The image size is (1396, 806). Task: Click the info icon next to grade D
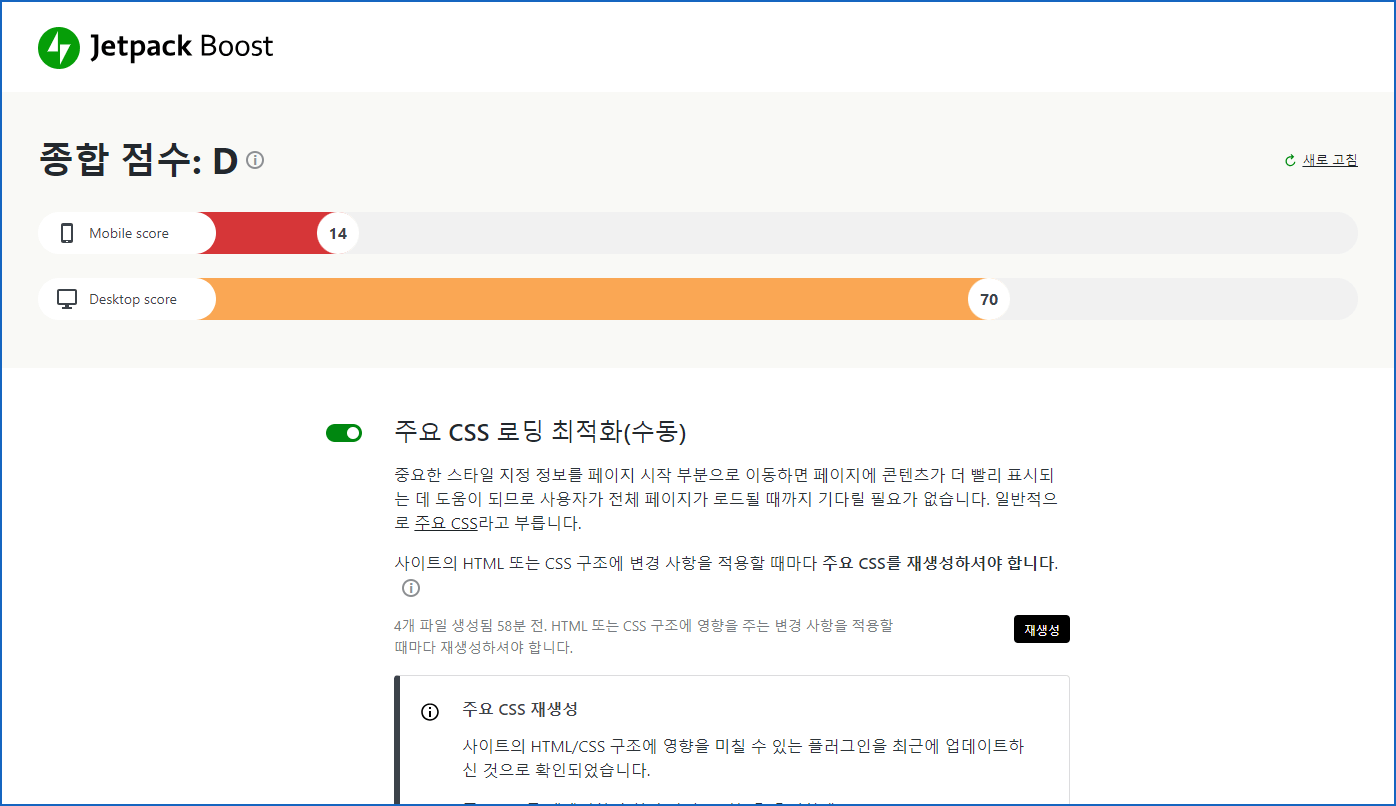coord(254,160)
